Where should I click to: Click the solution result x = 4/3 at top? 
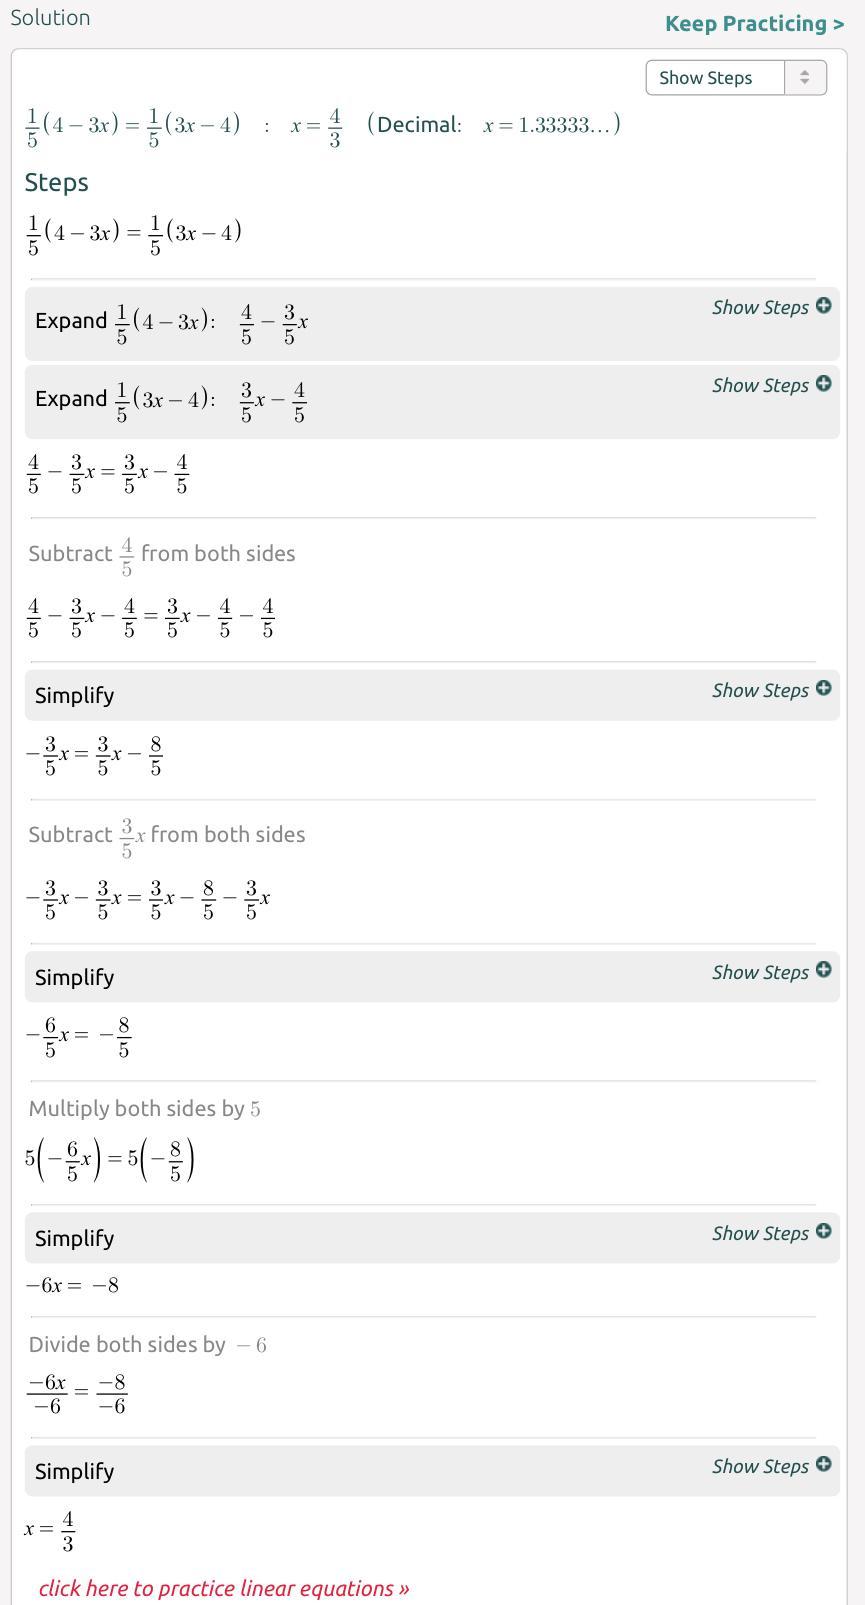point(316,127)
